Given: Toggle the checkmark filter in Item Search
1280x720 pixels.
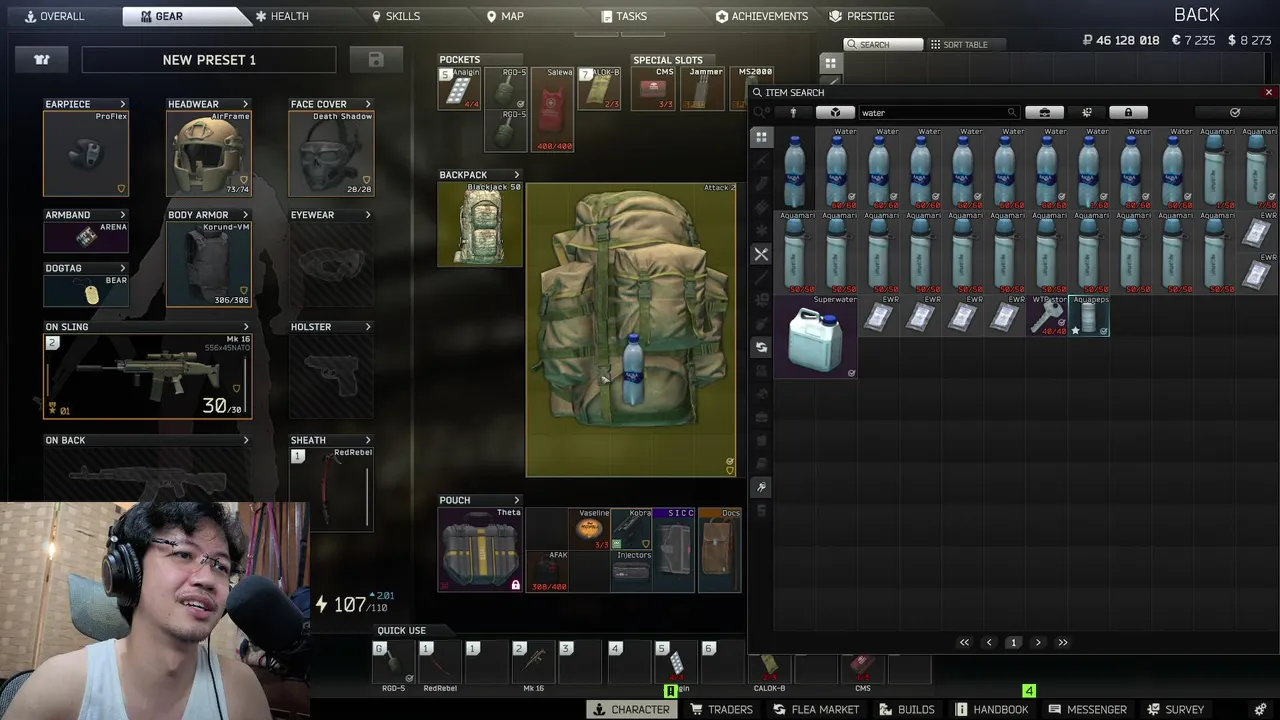Looking at the screenshot, I should point(1235,113).
